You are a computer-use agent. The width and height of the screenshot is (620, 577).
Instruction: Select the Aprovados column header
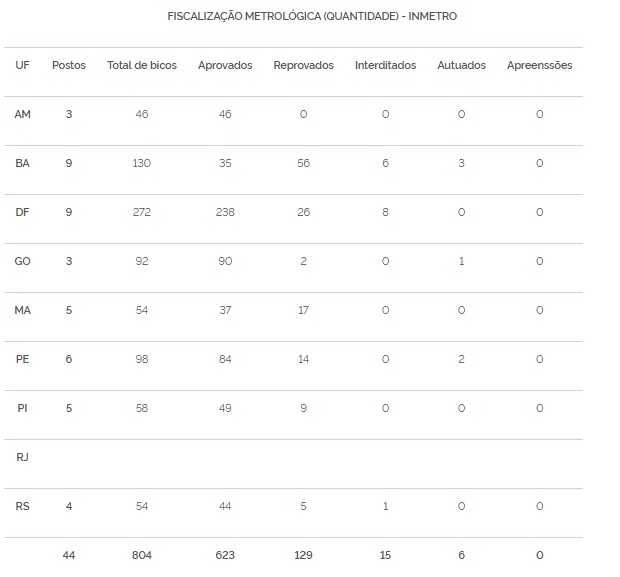point(225,65)
